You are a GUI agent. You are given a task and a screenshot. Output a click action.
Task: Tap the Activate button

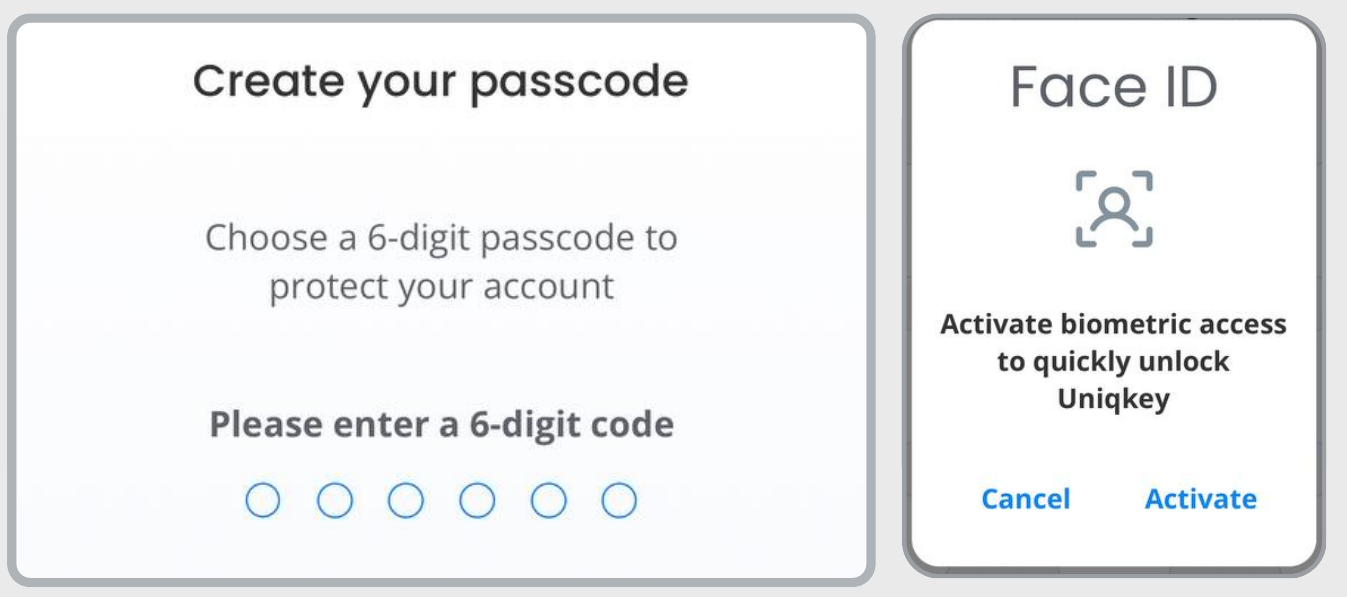(1201, 498)
